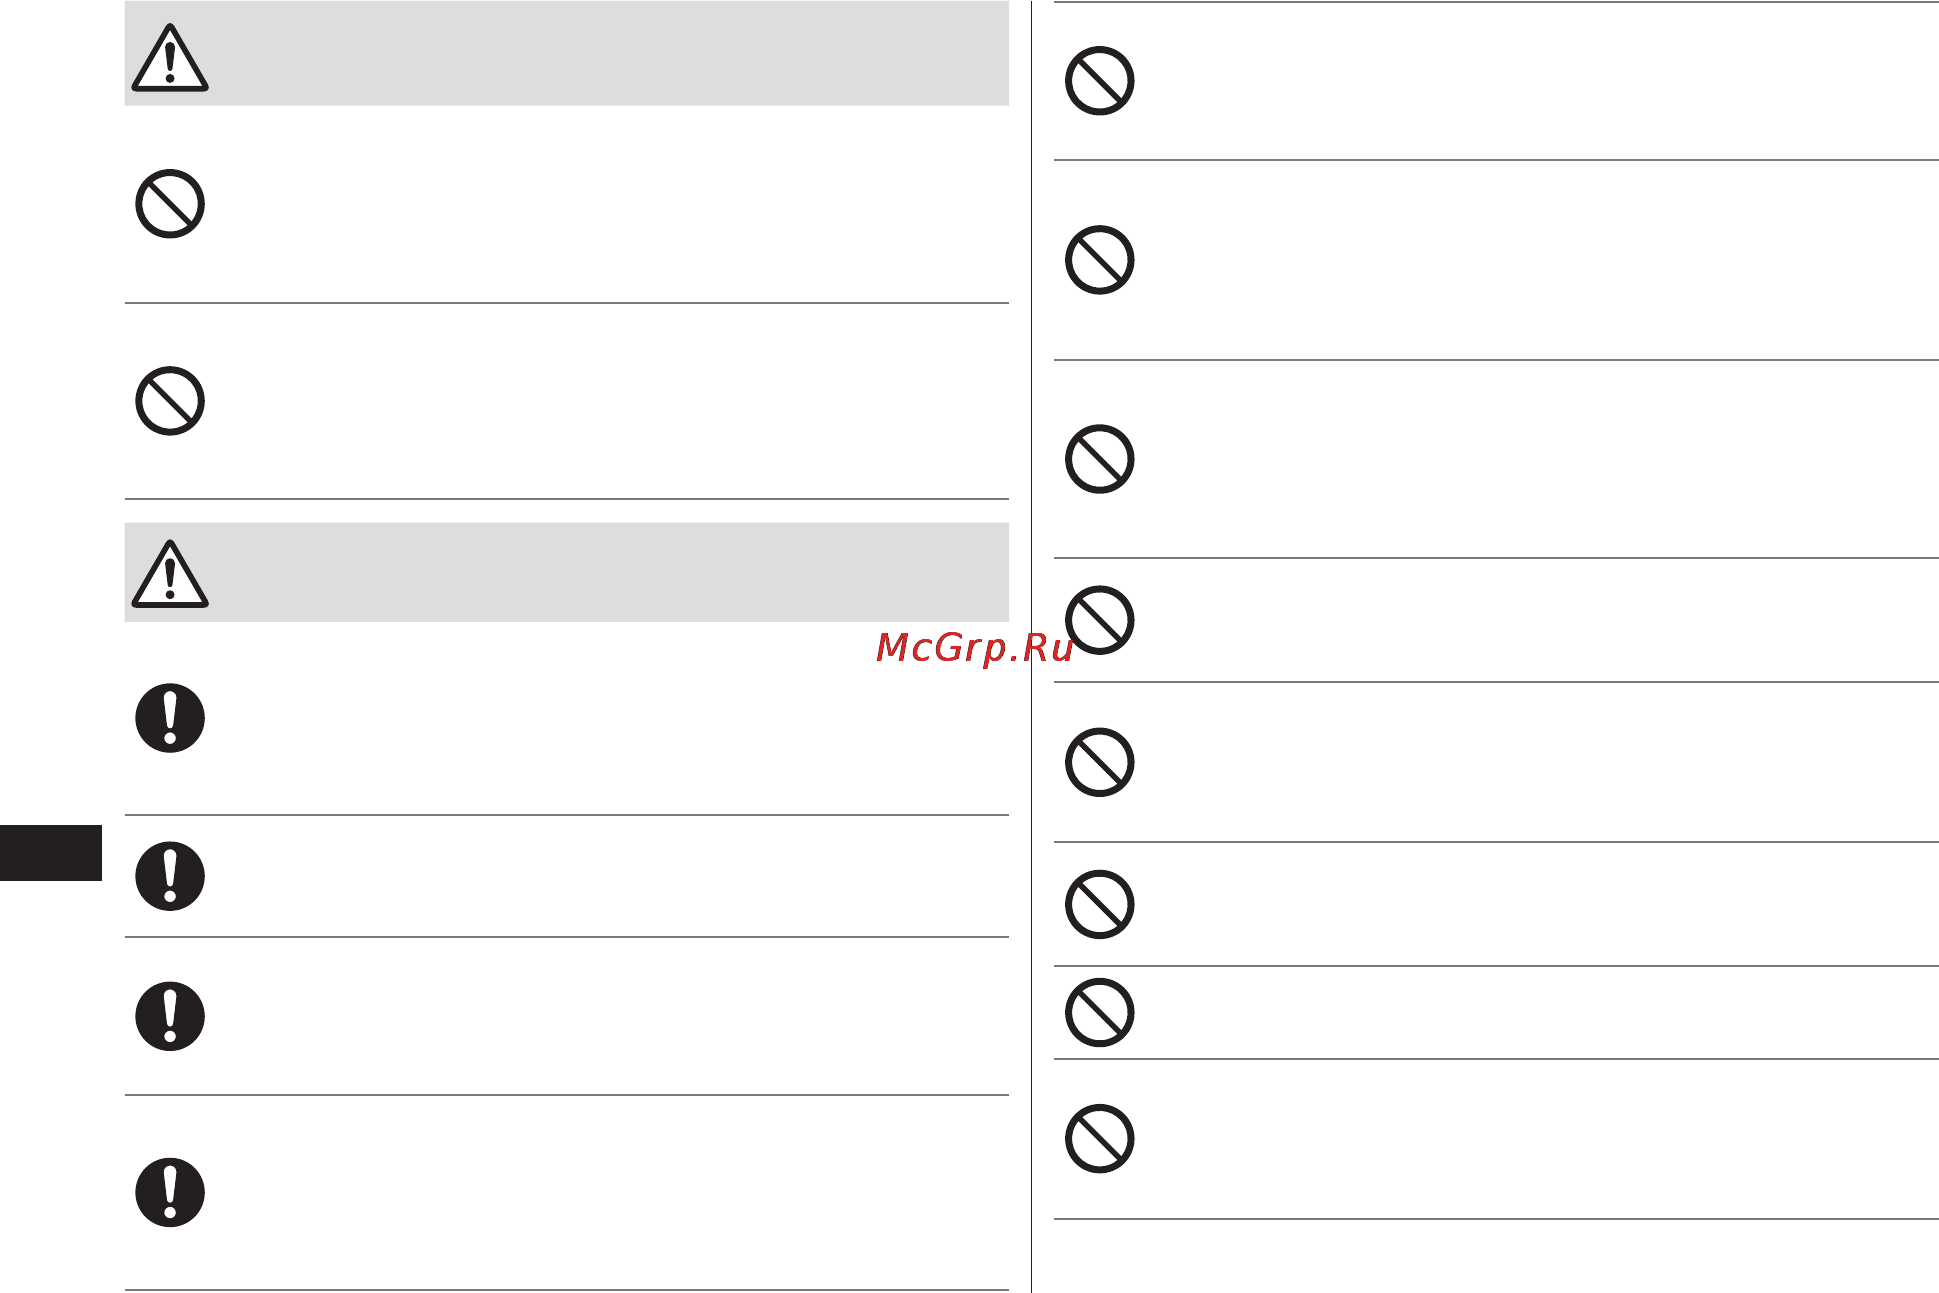Select second prohibition icon in right column
Image resolution: width=1939 pixels, height=1293 pixels.
pyautogui.click(x=1100, y=260)
